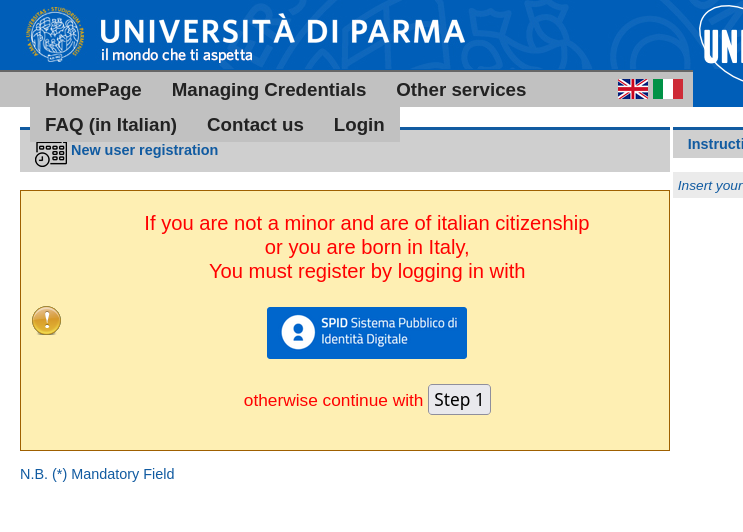The image size is (743, 532).
Task: Click the New user registration link
Action: 144,150
